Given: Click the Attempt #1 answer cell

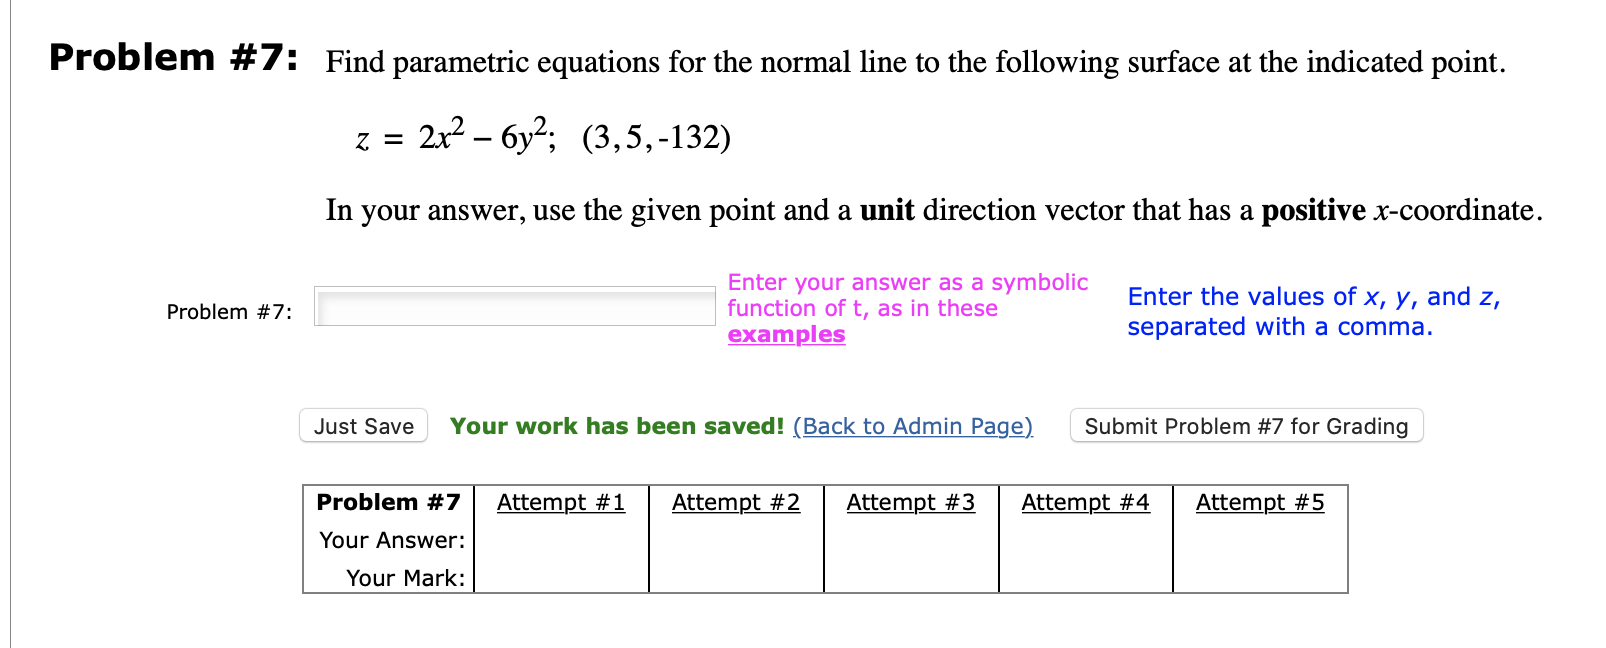Looking at the screenshot, I should pos(560,540).
